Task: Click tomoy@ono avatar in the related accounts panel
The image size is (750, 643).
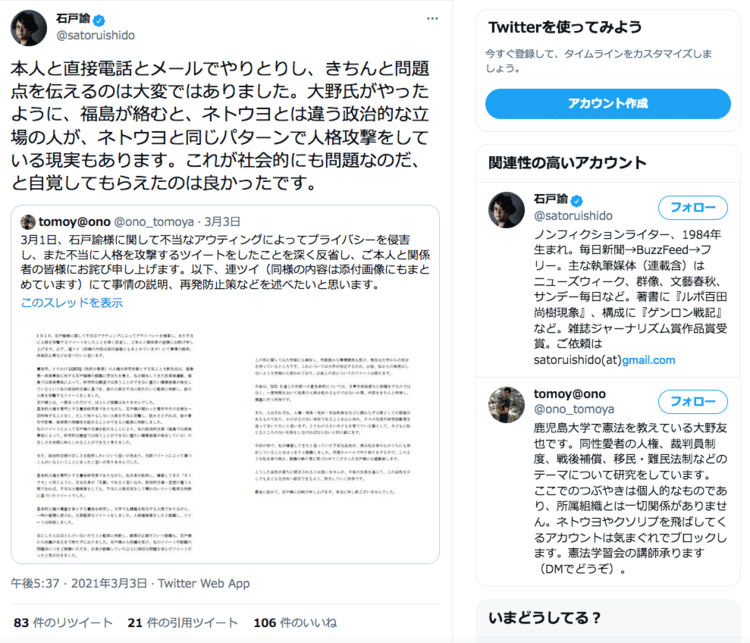Action: [x=506, y=405]
